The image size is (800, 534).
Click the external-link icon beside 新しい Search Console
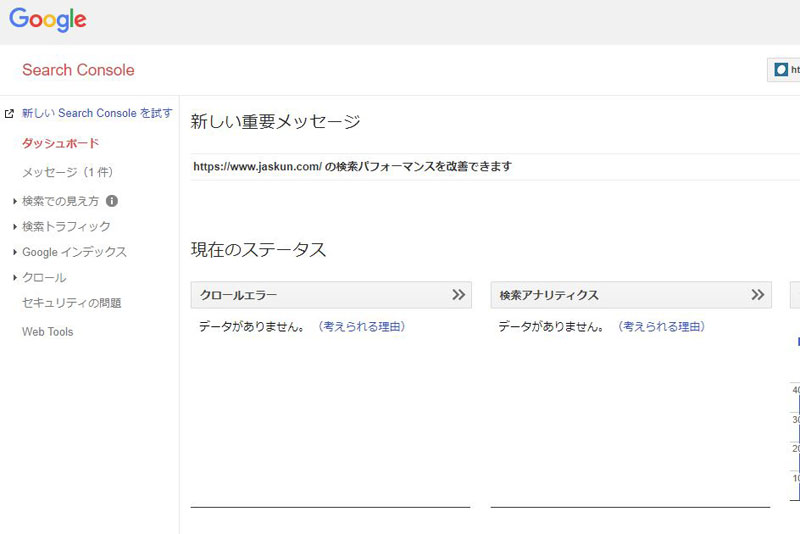[9, 113]
